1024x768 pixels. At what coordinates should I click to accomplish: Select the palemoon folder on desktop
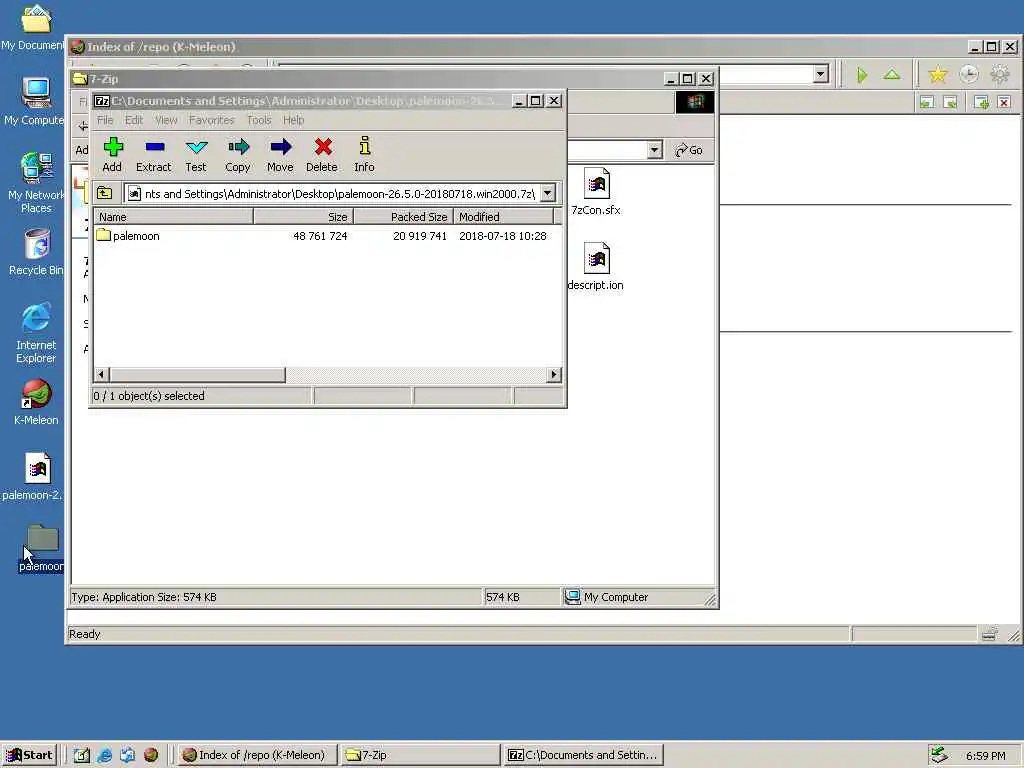click(x=40, y=549)
